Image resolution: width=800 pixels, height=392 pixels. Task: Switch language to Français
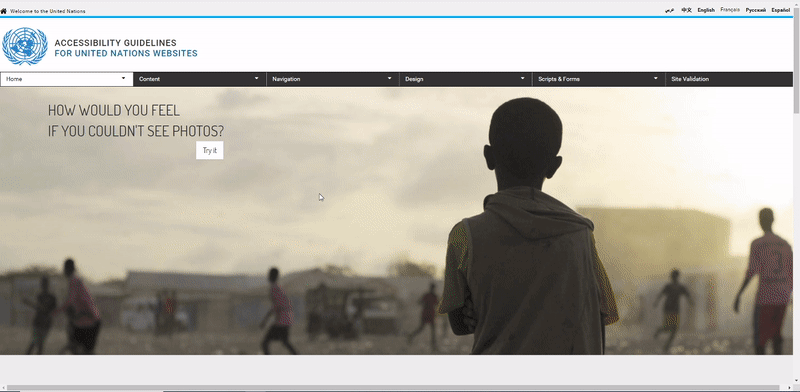pos(730,10)
